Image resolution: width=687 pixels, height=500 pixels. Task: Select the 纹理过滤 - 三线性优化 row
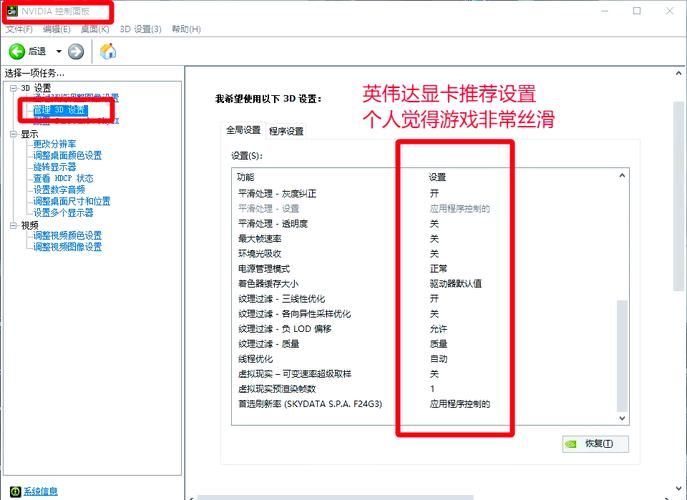point(424,299)
